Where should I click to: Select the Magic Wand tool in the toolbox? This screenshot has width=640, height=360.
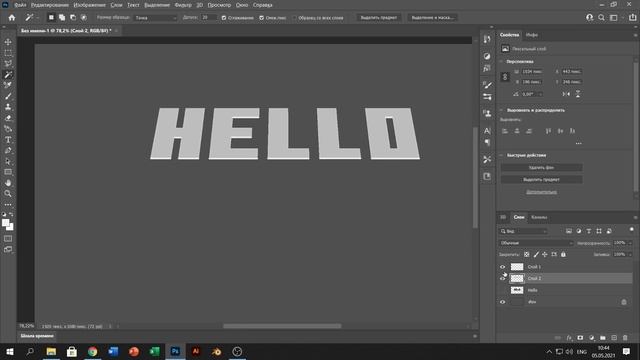point(8,75)
